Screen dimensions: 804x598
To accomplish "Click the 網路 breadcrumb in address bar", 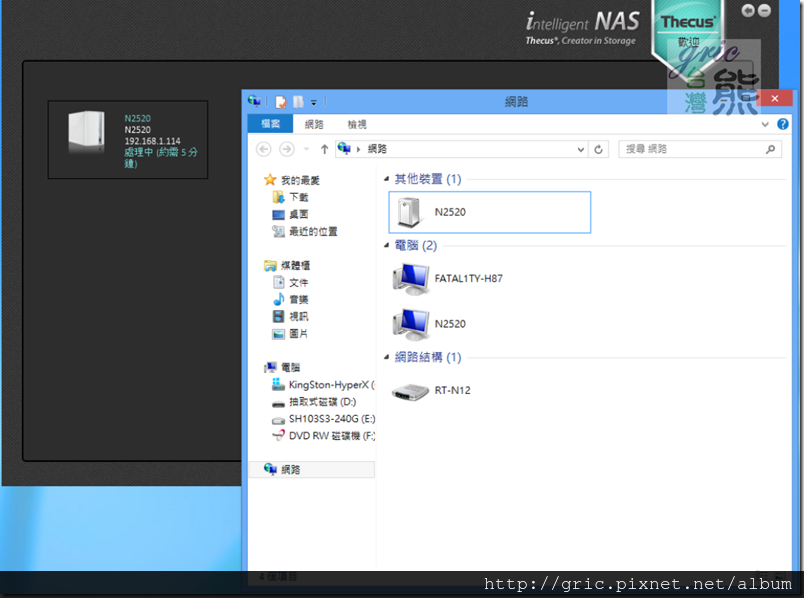I will pyautogui.click(x=377, y=149).
